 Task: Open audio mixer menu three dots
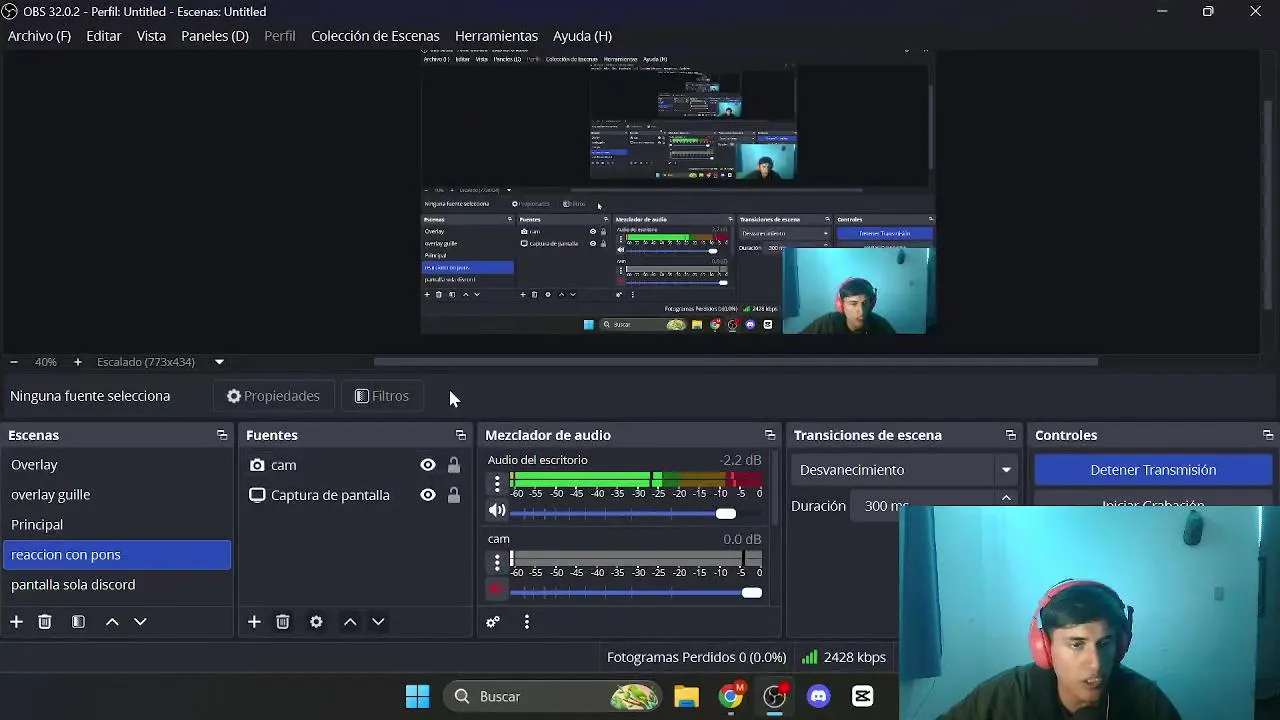(x=526, y=622)
